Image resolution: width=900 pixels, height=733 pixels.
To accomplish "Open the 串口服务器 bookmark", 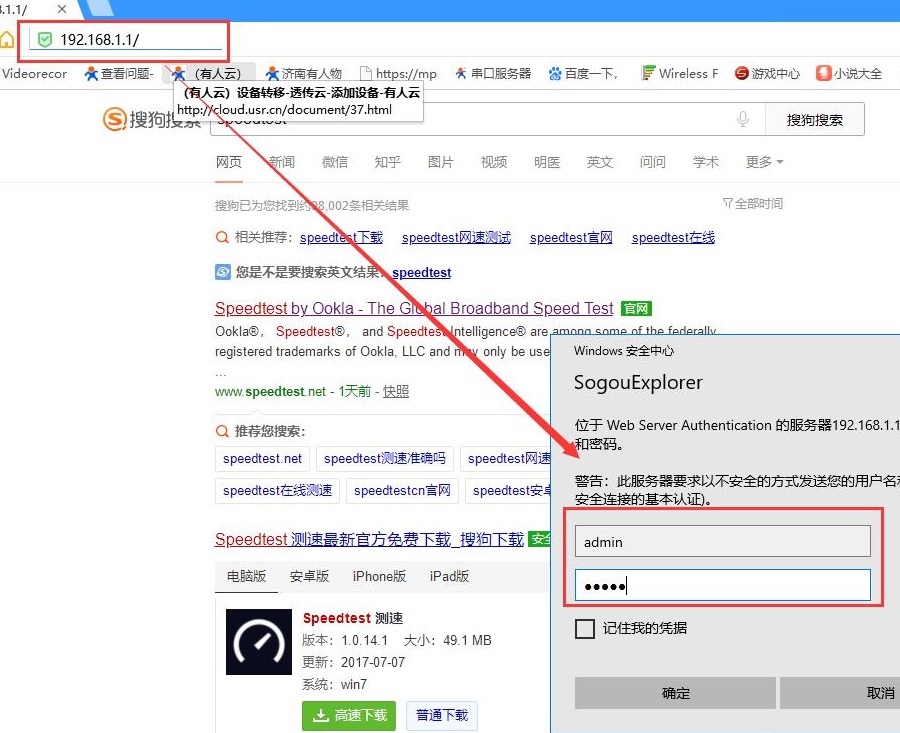I will coord(493,73).
